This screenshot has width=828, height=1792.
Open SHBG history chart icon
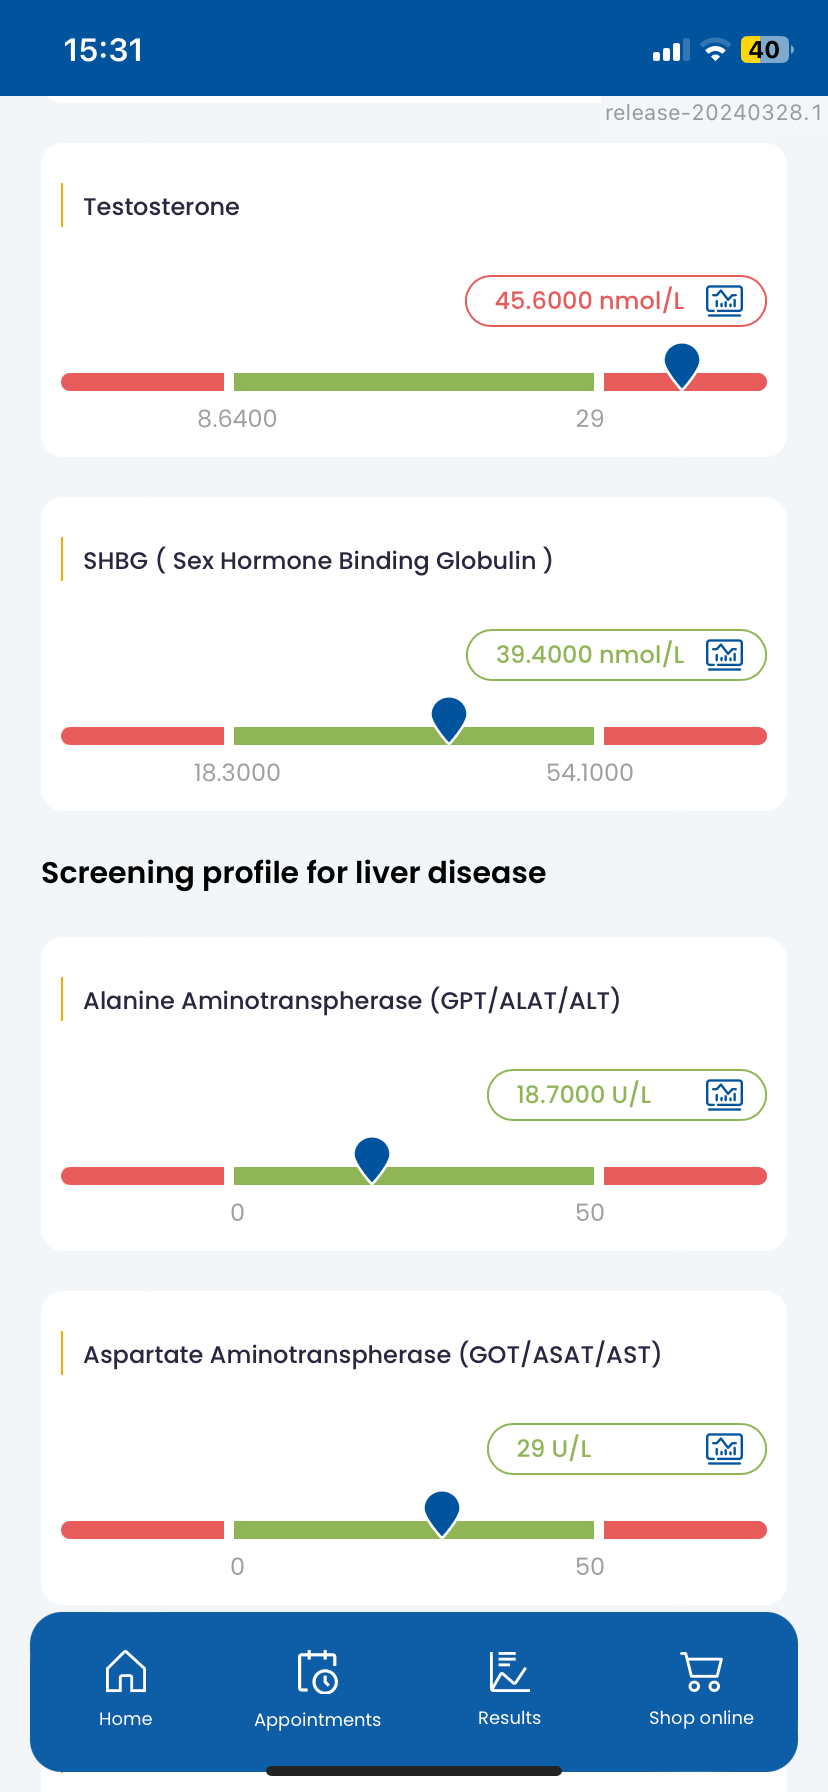click(724, 654)
